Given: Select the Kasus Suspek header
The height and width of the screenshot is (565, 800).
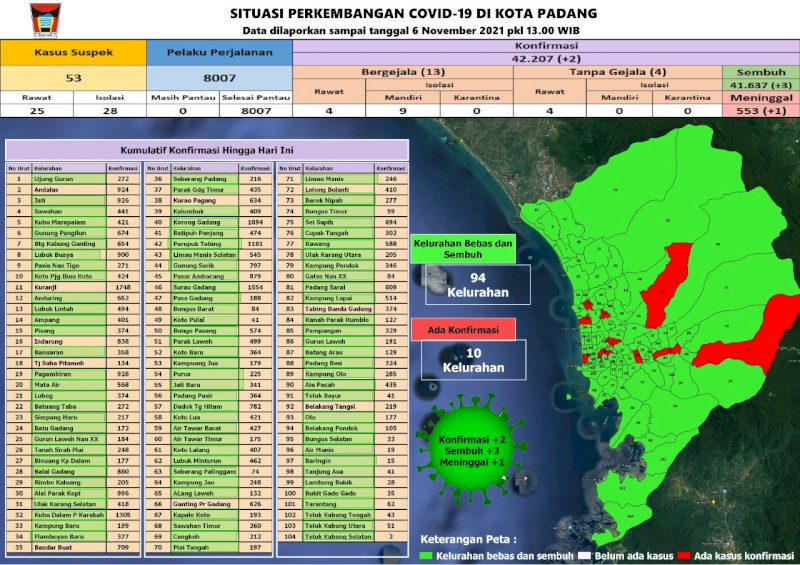Looking at the screenshot, I should (x=73, y=53).
